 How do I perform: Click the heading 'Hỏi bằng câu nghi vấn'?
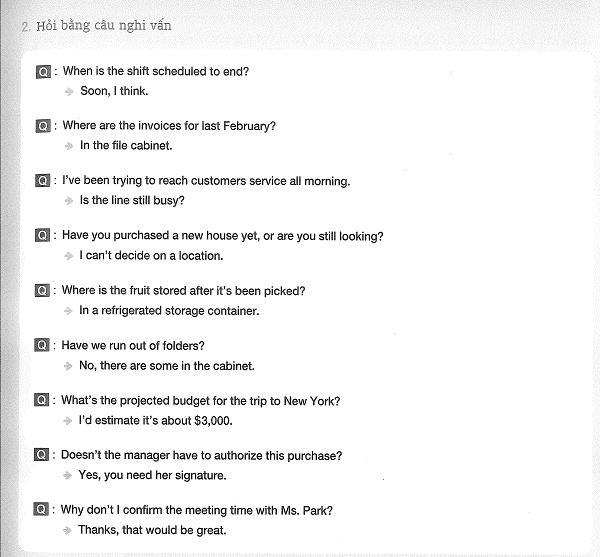tap(104, 26)
